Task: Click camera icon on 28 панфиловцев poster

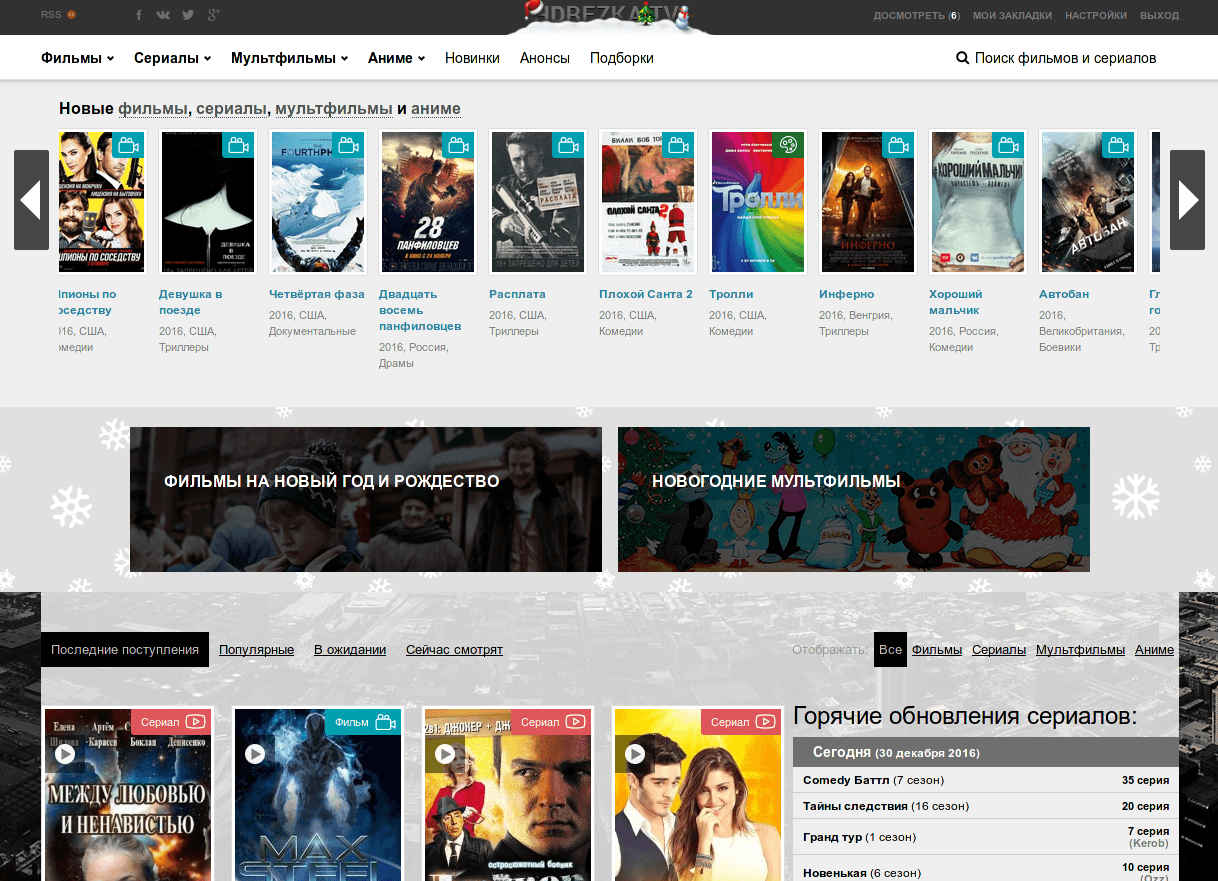Action: 457,146
